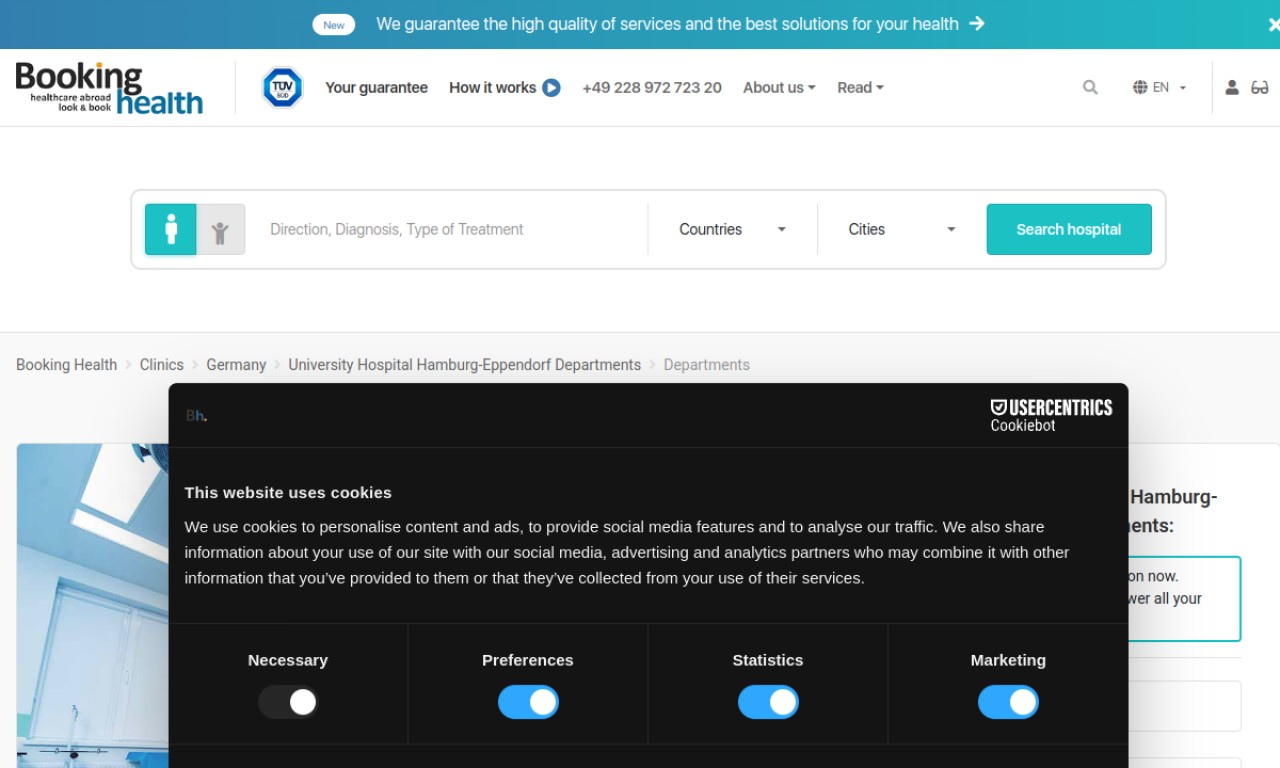The image size is (1280, 768).
Task: Open the Countries dropdown
Action: coord(732,229)
